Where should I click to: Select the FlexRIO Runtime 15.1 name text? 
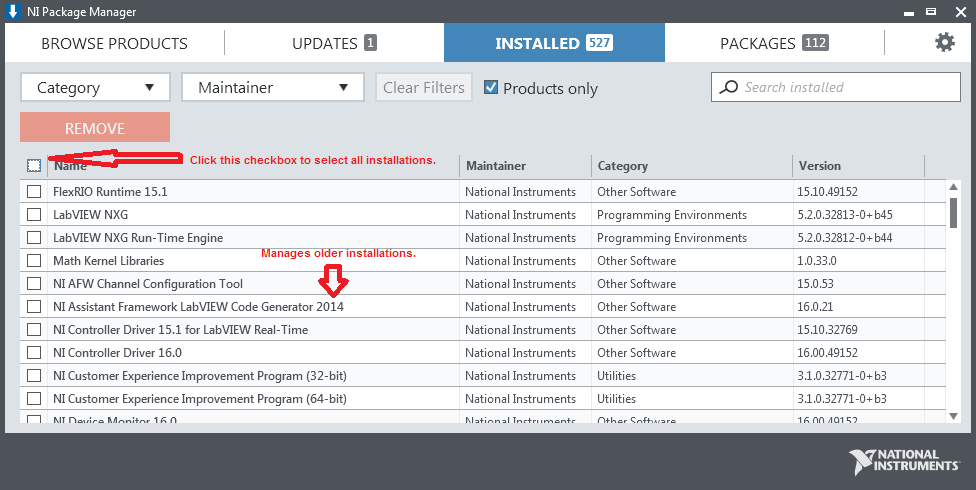pyautogui.click(x=110, y=192)
